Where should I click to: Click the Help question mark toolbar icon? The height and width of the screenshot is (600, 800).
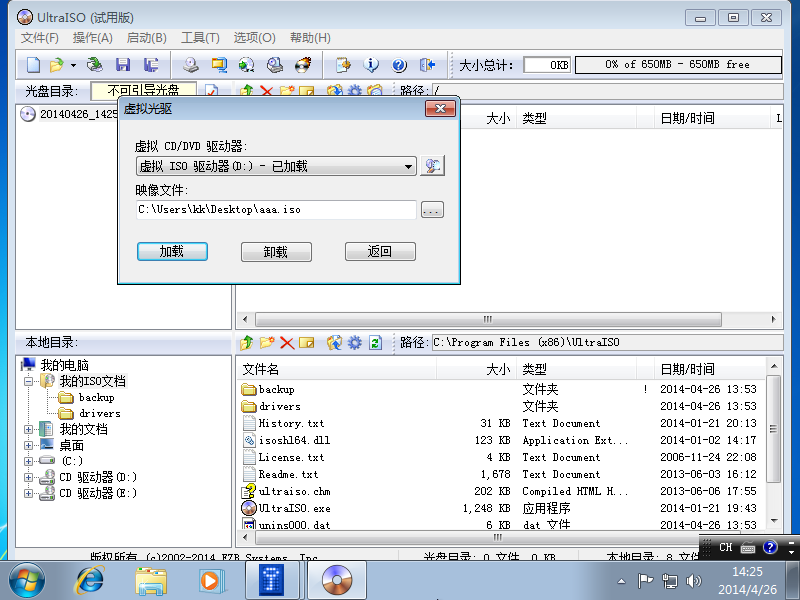tap(399, 65)
